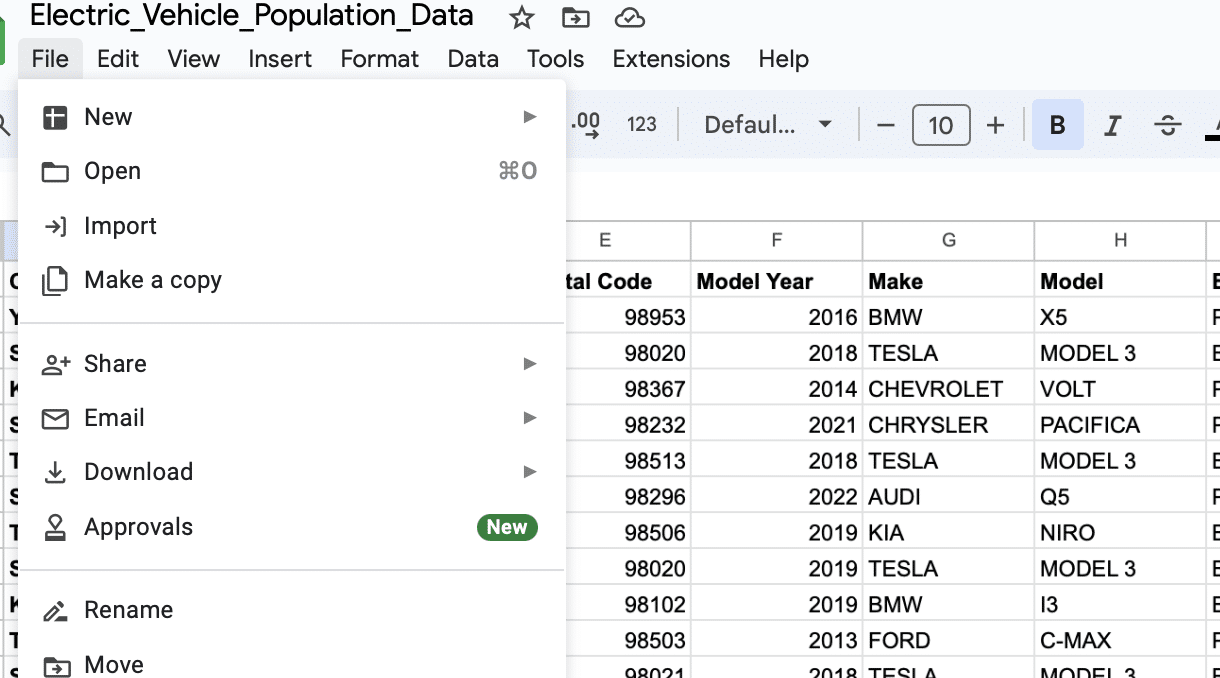Image resolution: width=1220 pixels, height=678 pixels.
Task: Select column H header
Action: point(1120,240)
